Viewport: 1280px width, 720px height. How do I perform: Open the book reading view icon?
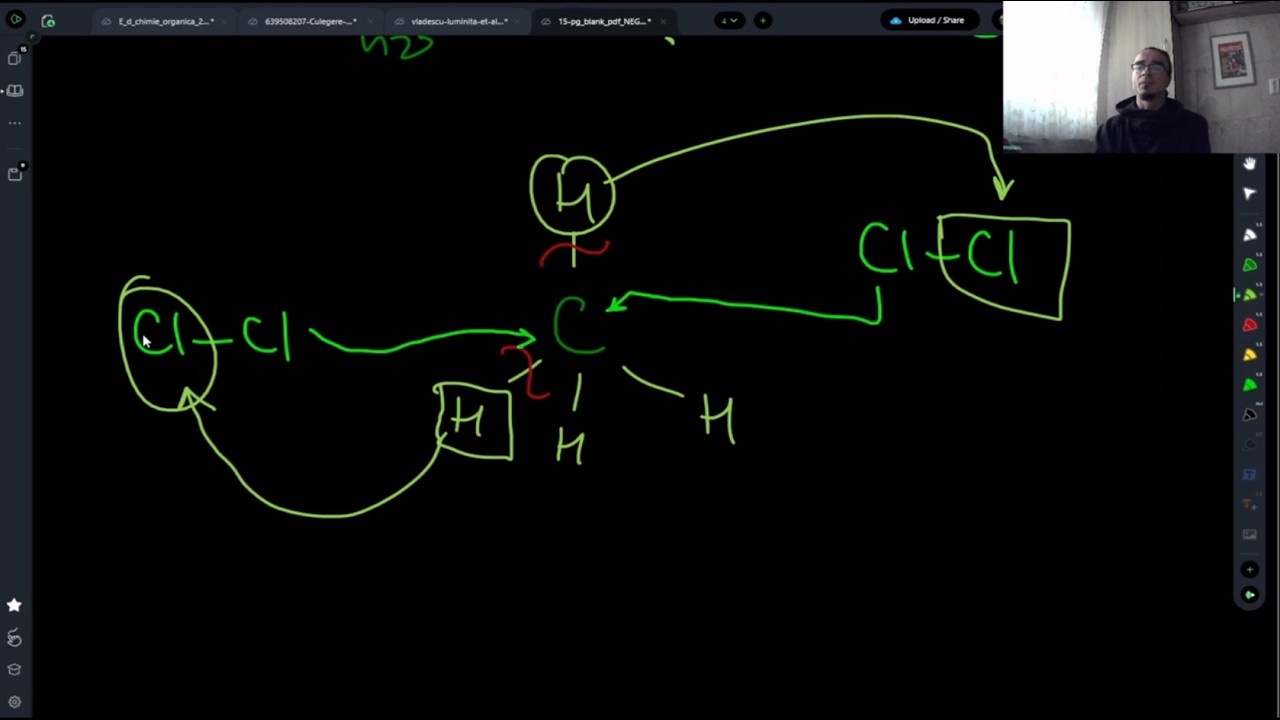(14, 90)
